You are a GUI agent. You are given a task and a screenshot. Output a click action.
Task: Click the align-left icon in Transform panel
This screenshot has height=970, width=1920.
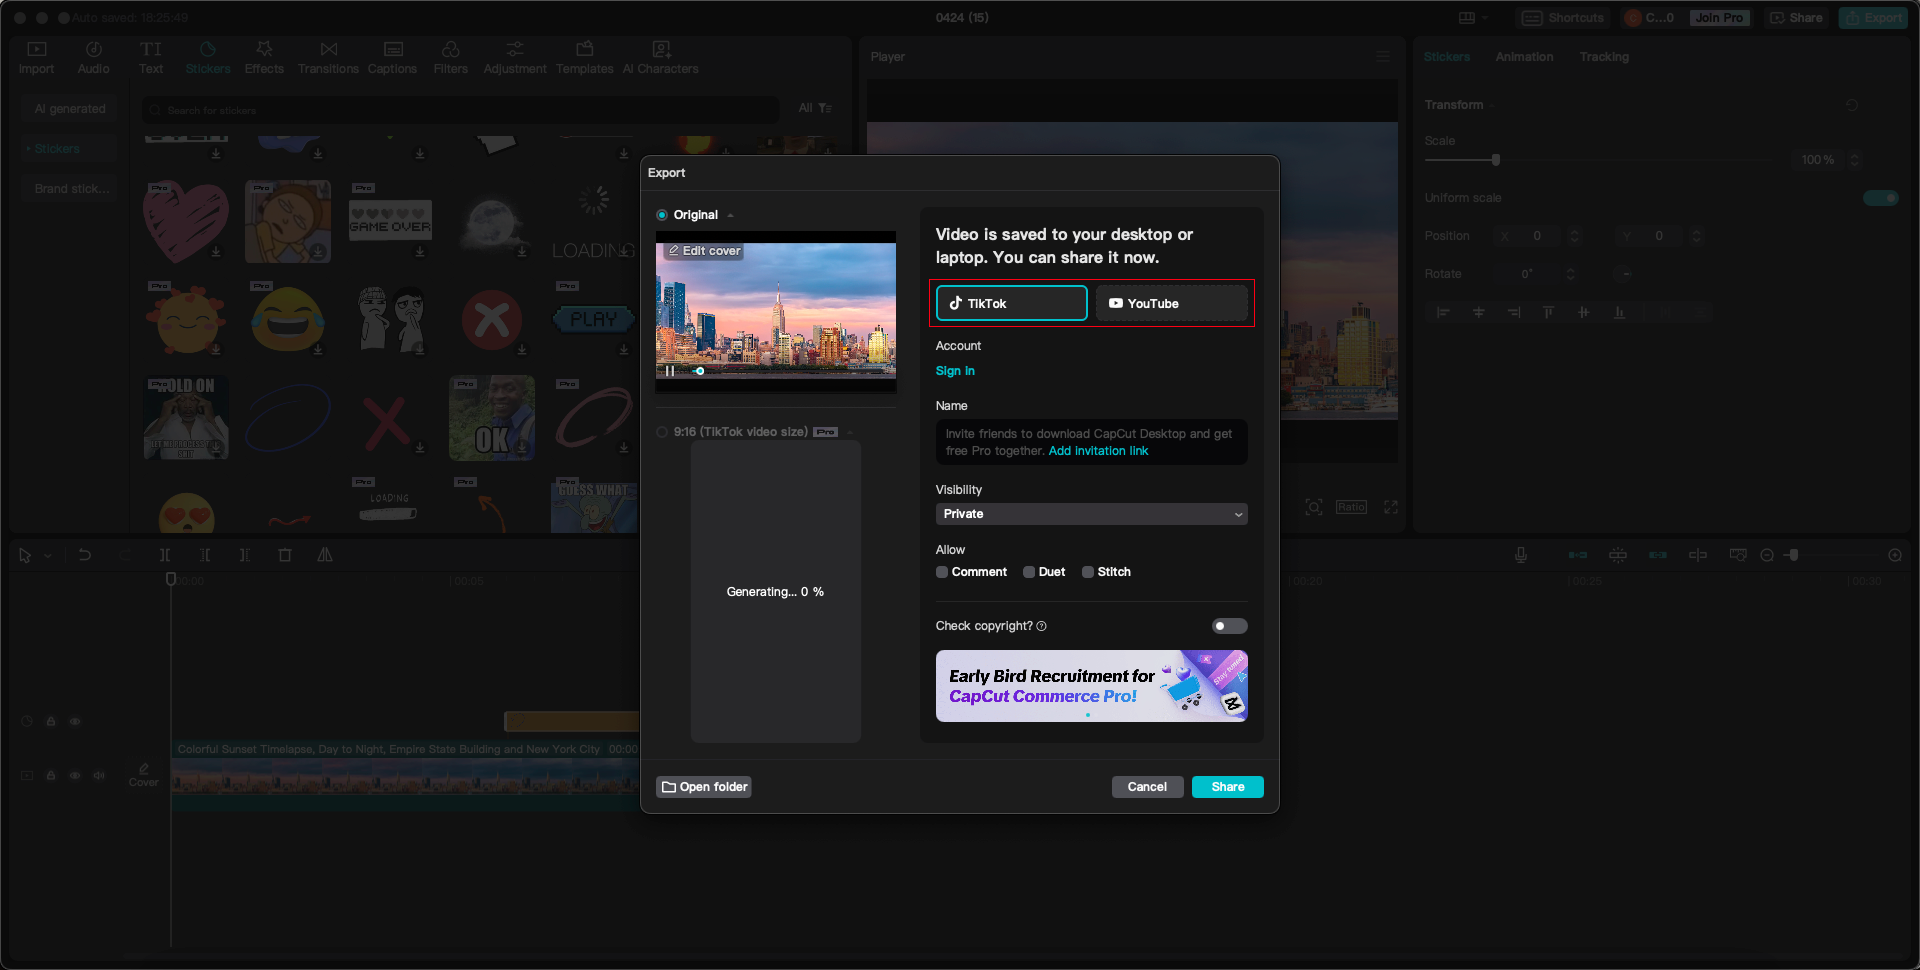pyautogui.click(x=1443, y=313)
